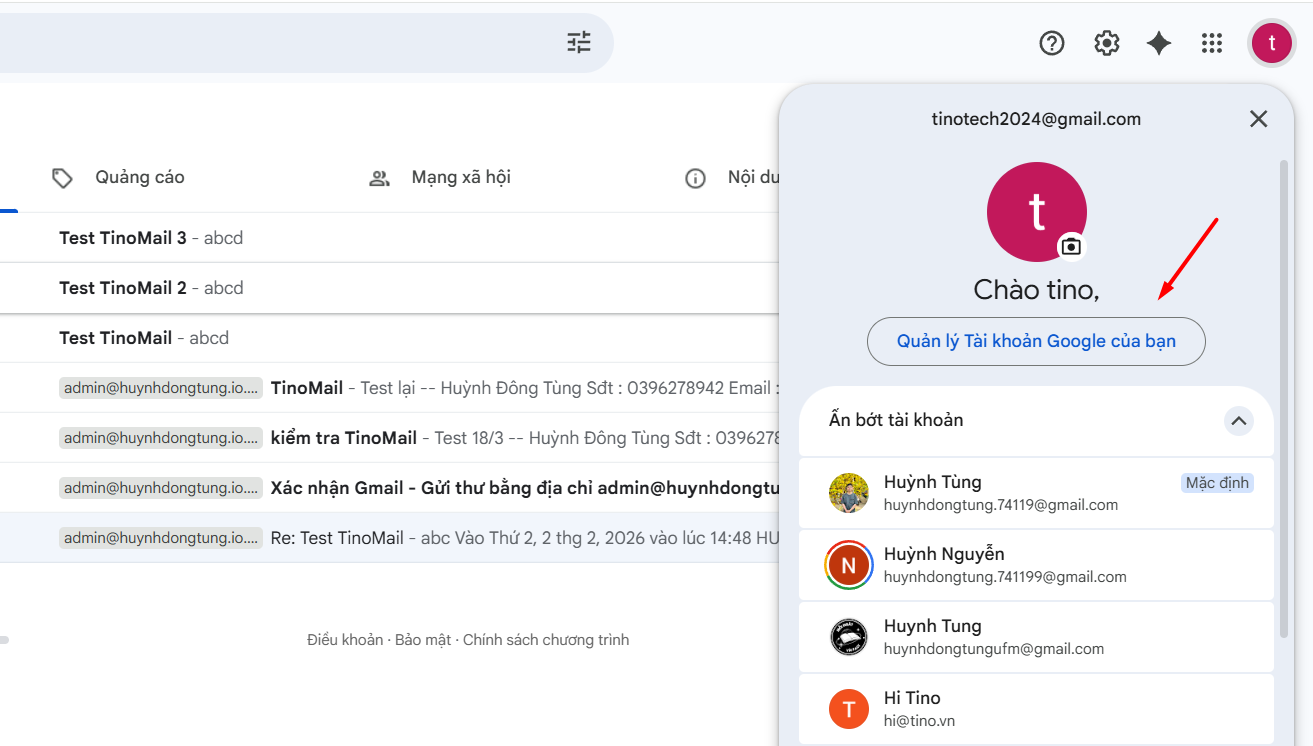Click the Ẩn bớt tài khoản label
The image size is (1313, 746).
coord(896,420)
